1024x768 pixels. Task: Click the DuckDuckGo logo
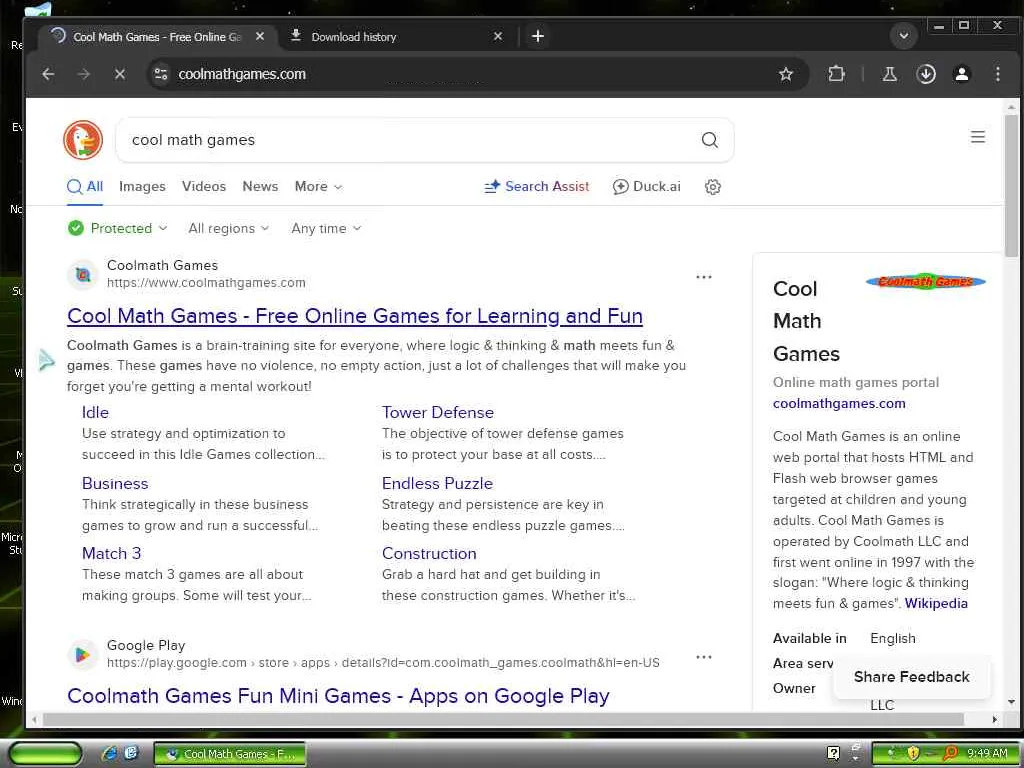[x=83, y=140]
